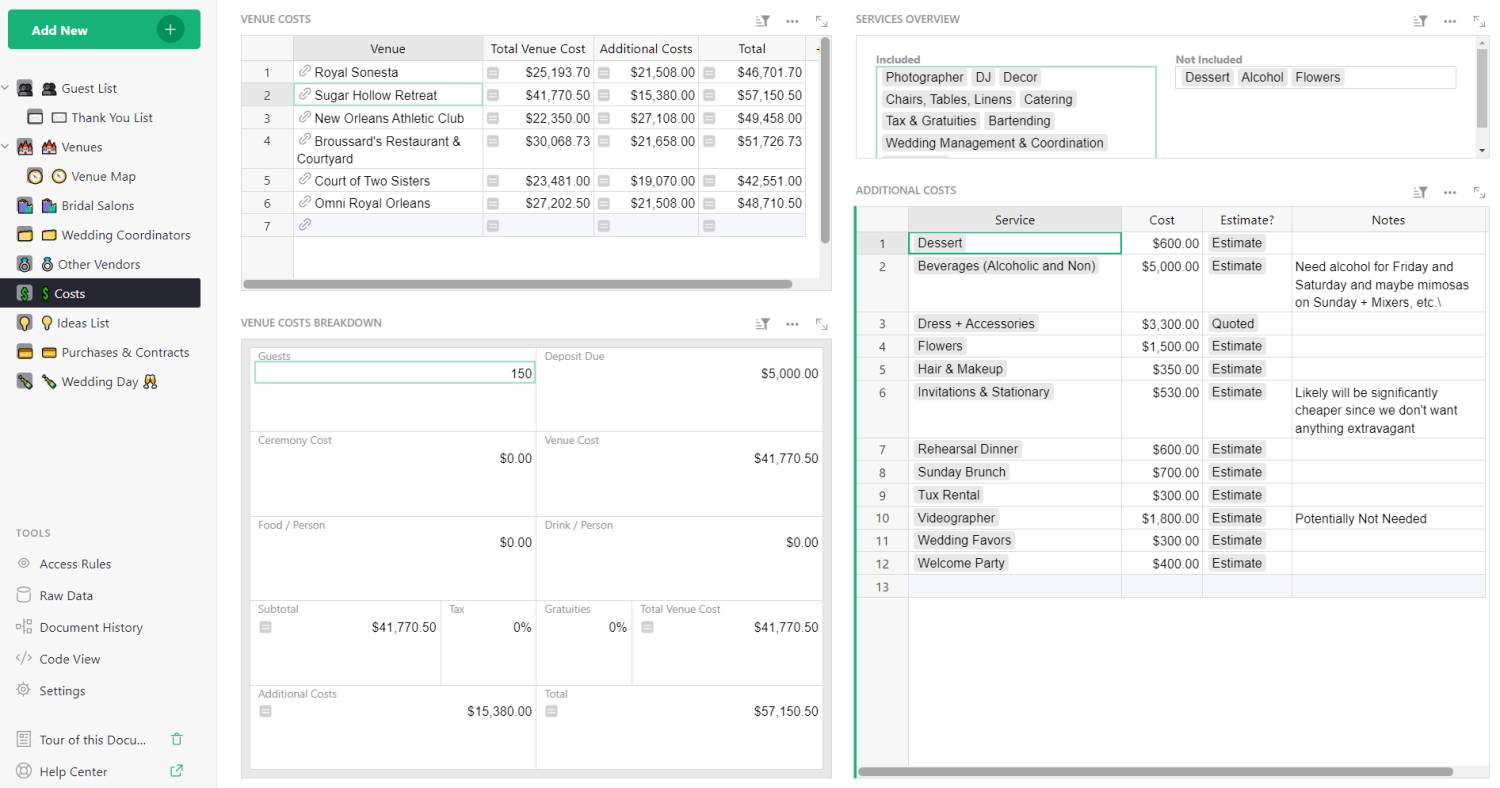
Task: Open the Wedding Coordinators page
Action: [x=125, y=235]
